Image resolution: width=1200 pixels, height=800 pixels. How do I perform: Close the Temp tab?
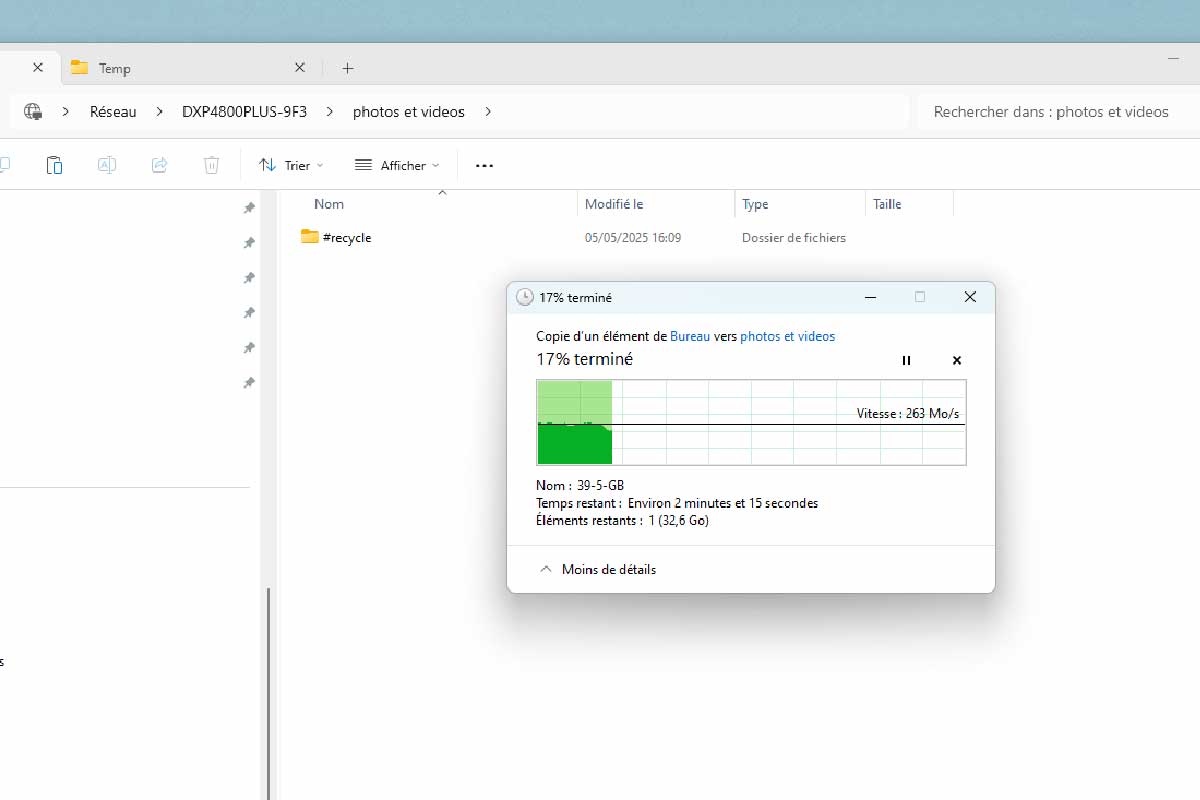(x=299, y=68)
